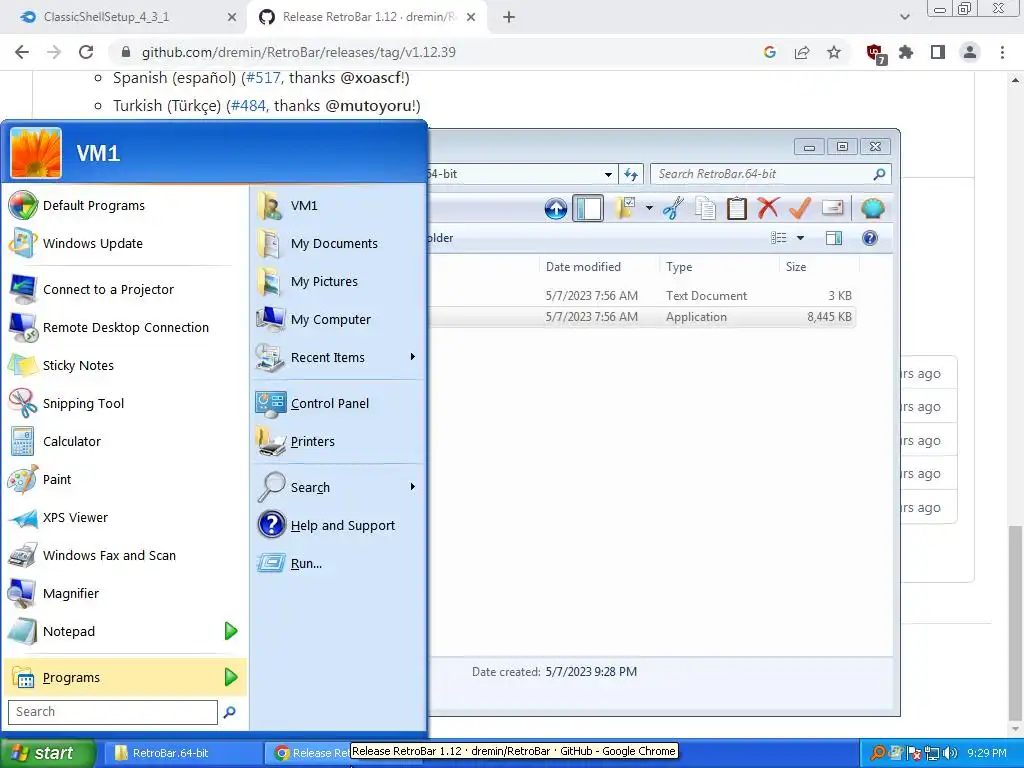The width and height of the screenshot is (1024, 768).
Task: Open Help and Support
Action: click(x=338, y=525)
